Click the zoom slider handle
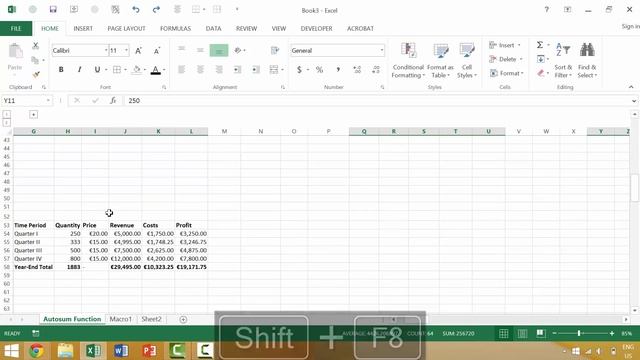This screenshot has height=360, width=640. click(579, 333)
